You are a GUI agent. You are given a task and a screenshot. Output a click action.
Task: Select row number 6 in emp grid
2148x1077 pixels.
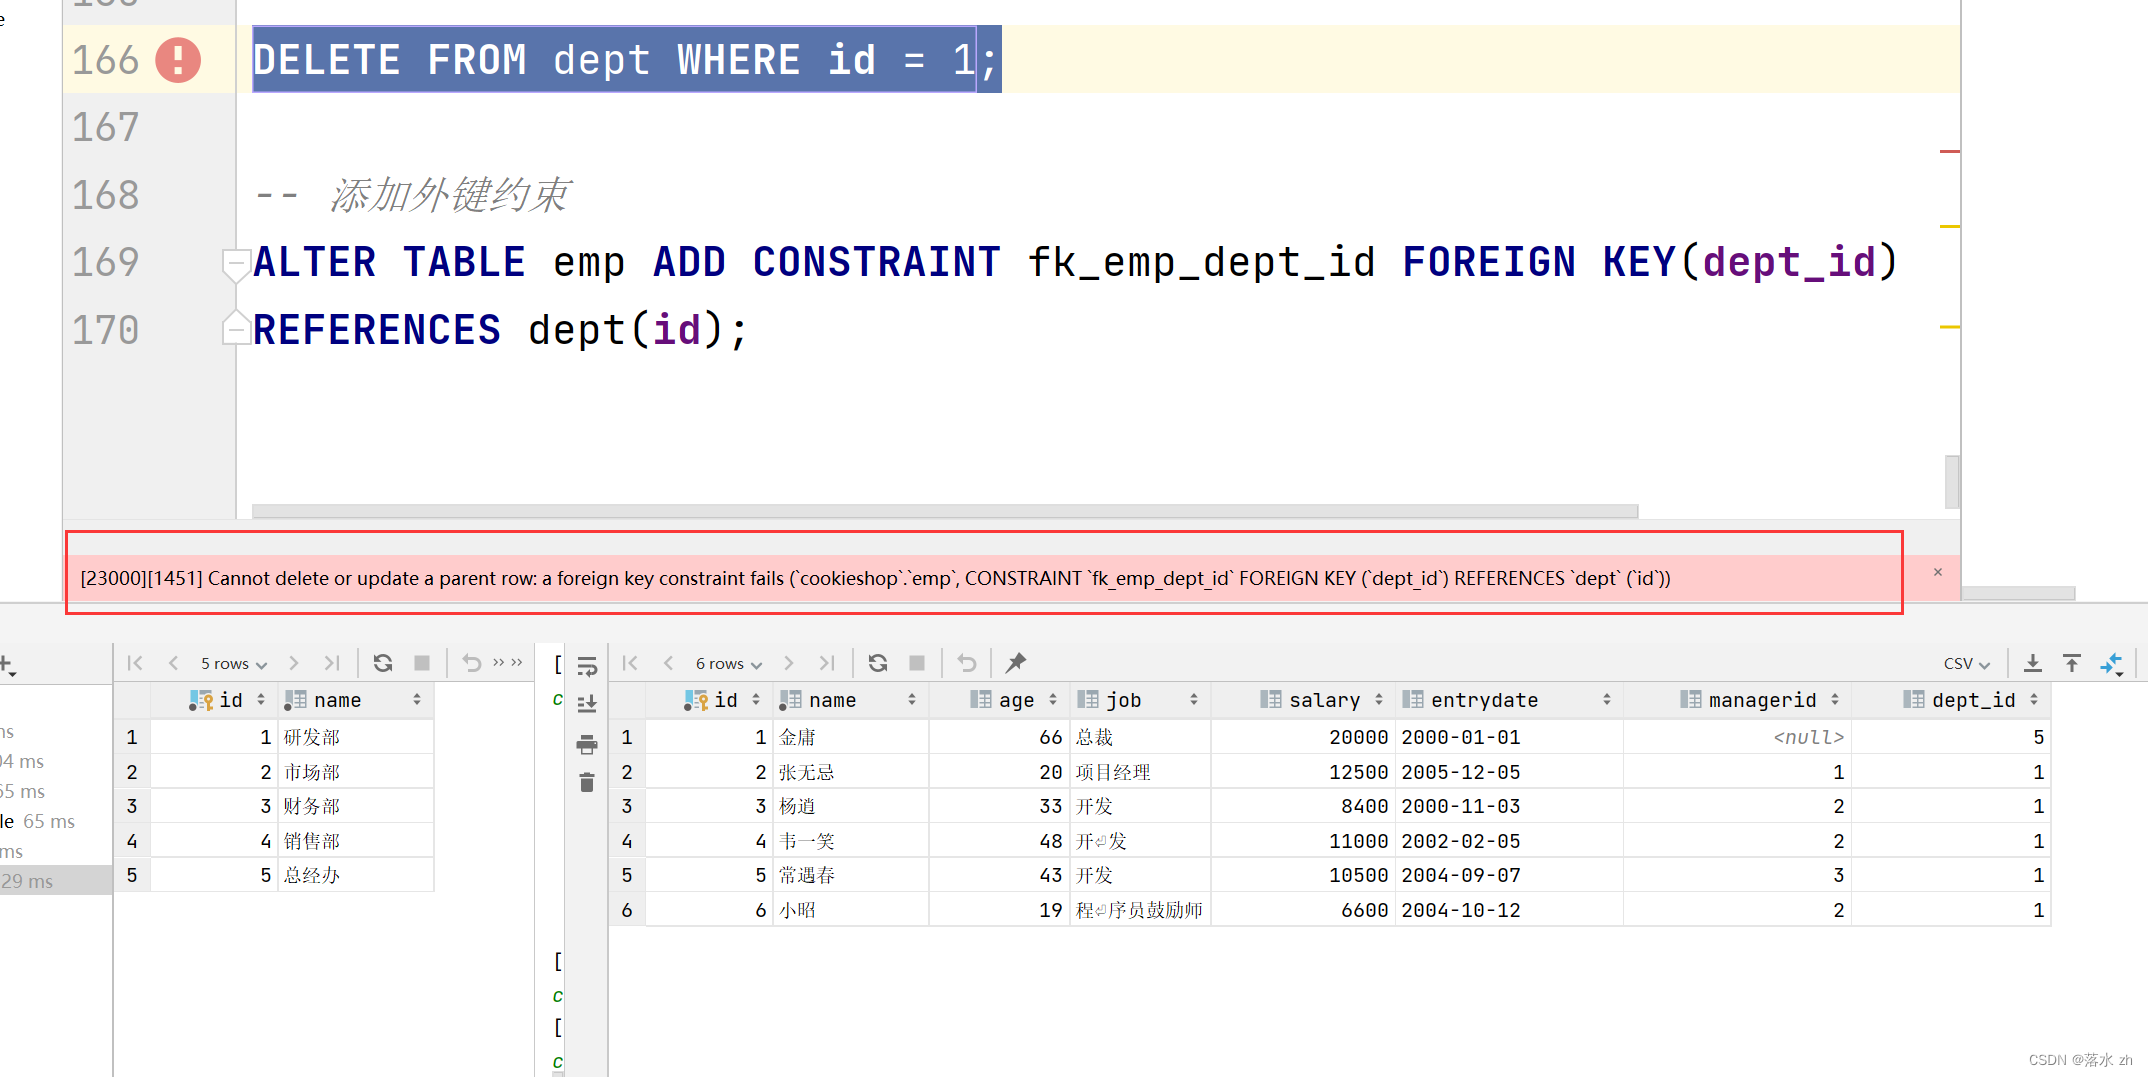(x=627, y=910)
